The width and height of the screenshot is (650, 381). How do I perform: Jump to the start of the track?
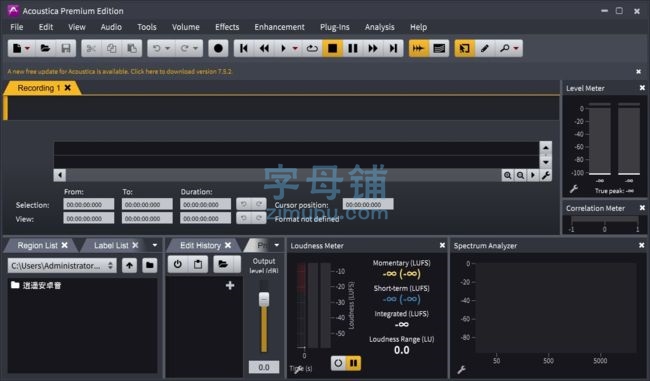point(244,49)
